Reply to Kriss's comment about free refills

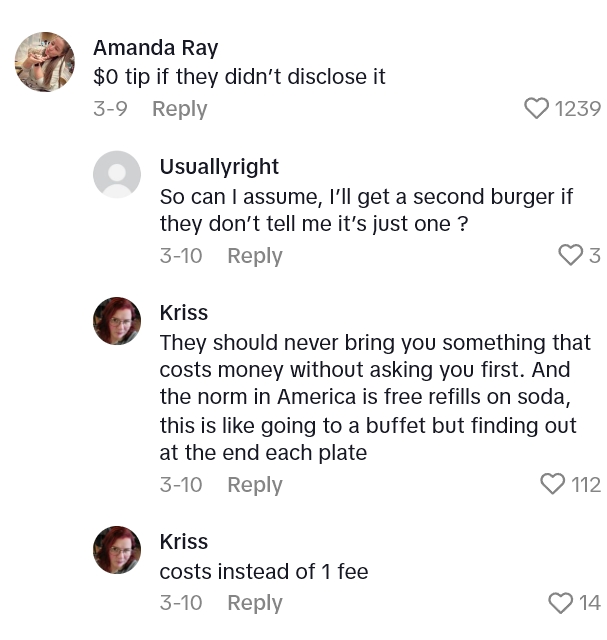[255, 485]
